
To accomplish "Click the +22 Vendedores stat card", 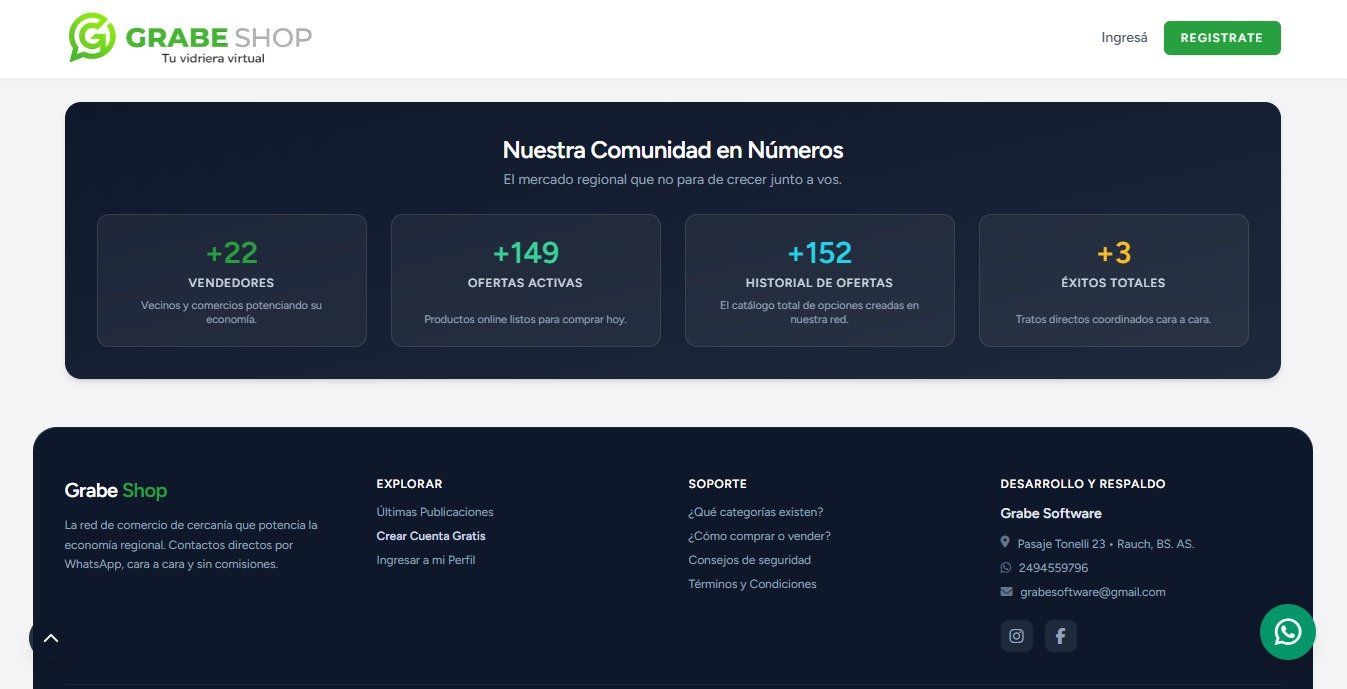I will [232, 280].
